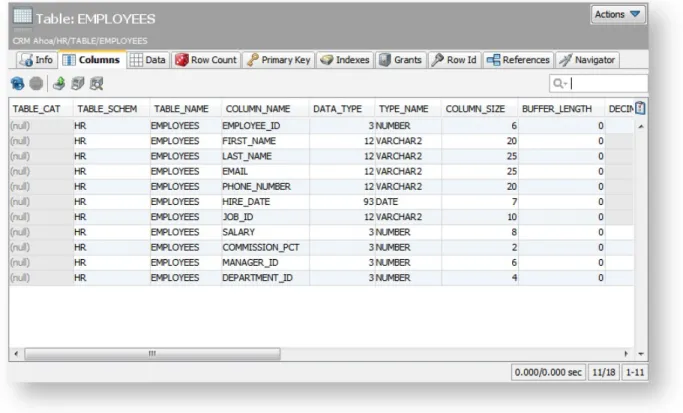Click the table icon beside Table: EMPLOYEES title
This screenshot has height=413, width=683.
[23, 17]
